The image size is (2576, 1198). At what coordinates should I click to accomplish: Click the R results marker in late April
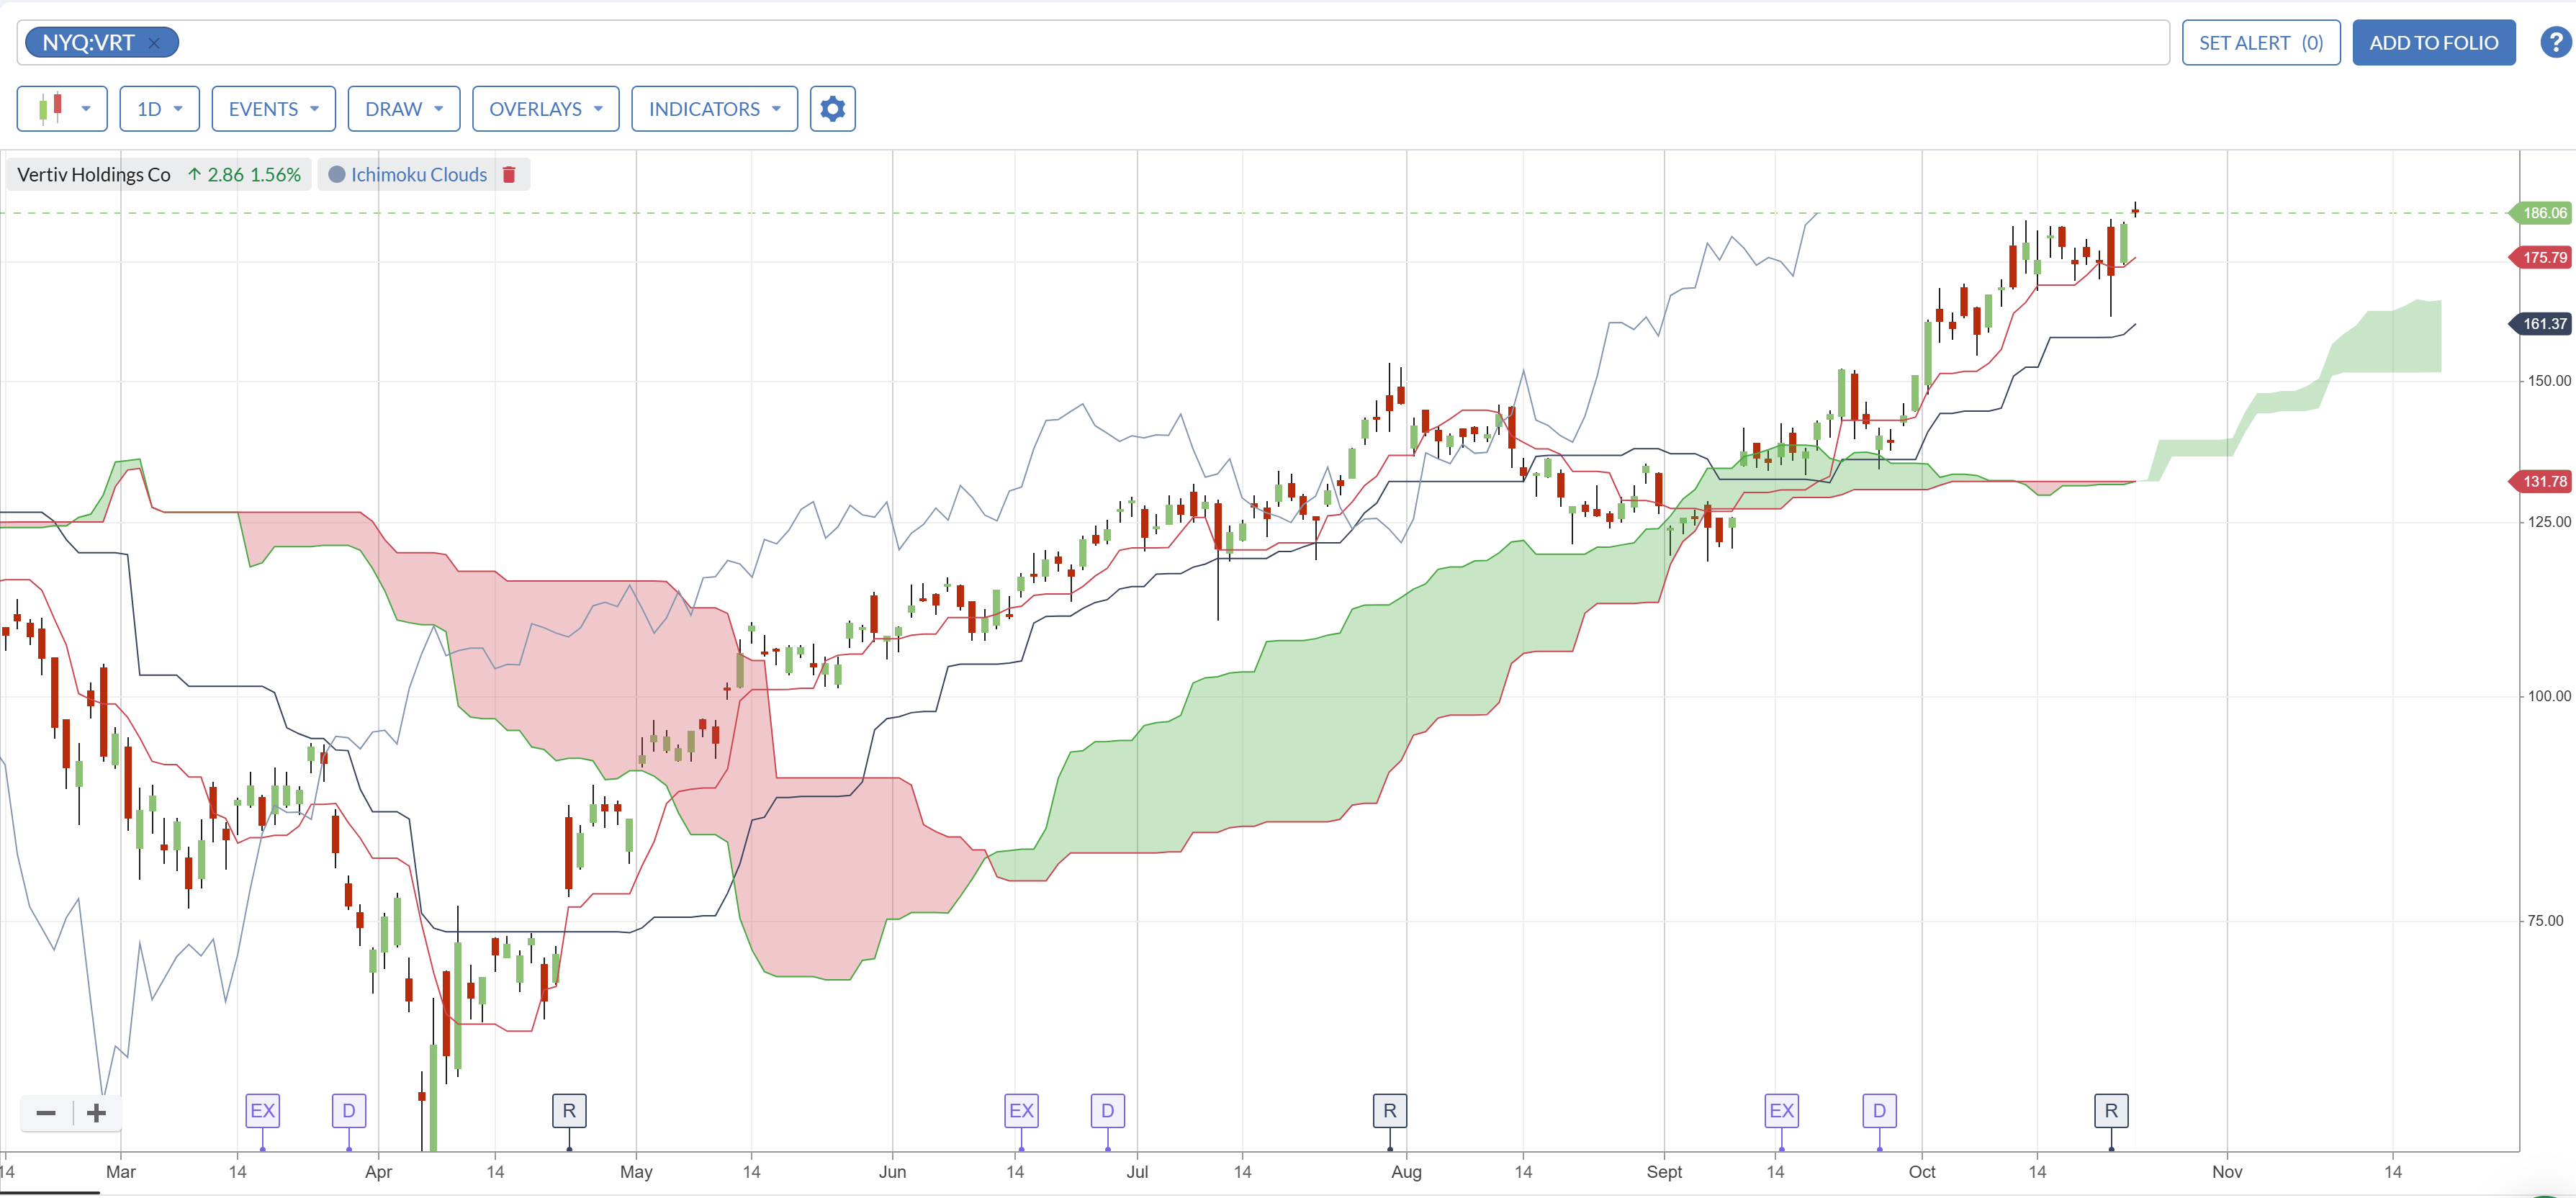pos(569,1110)
